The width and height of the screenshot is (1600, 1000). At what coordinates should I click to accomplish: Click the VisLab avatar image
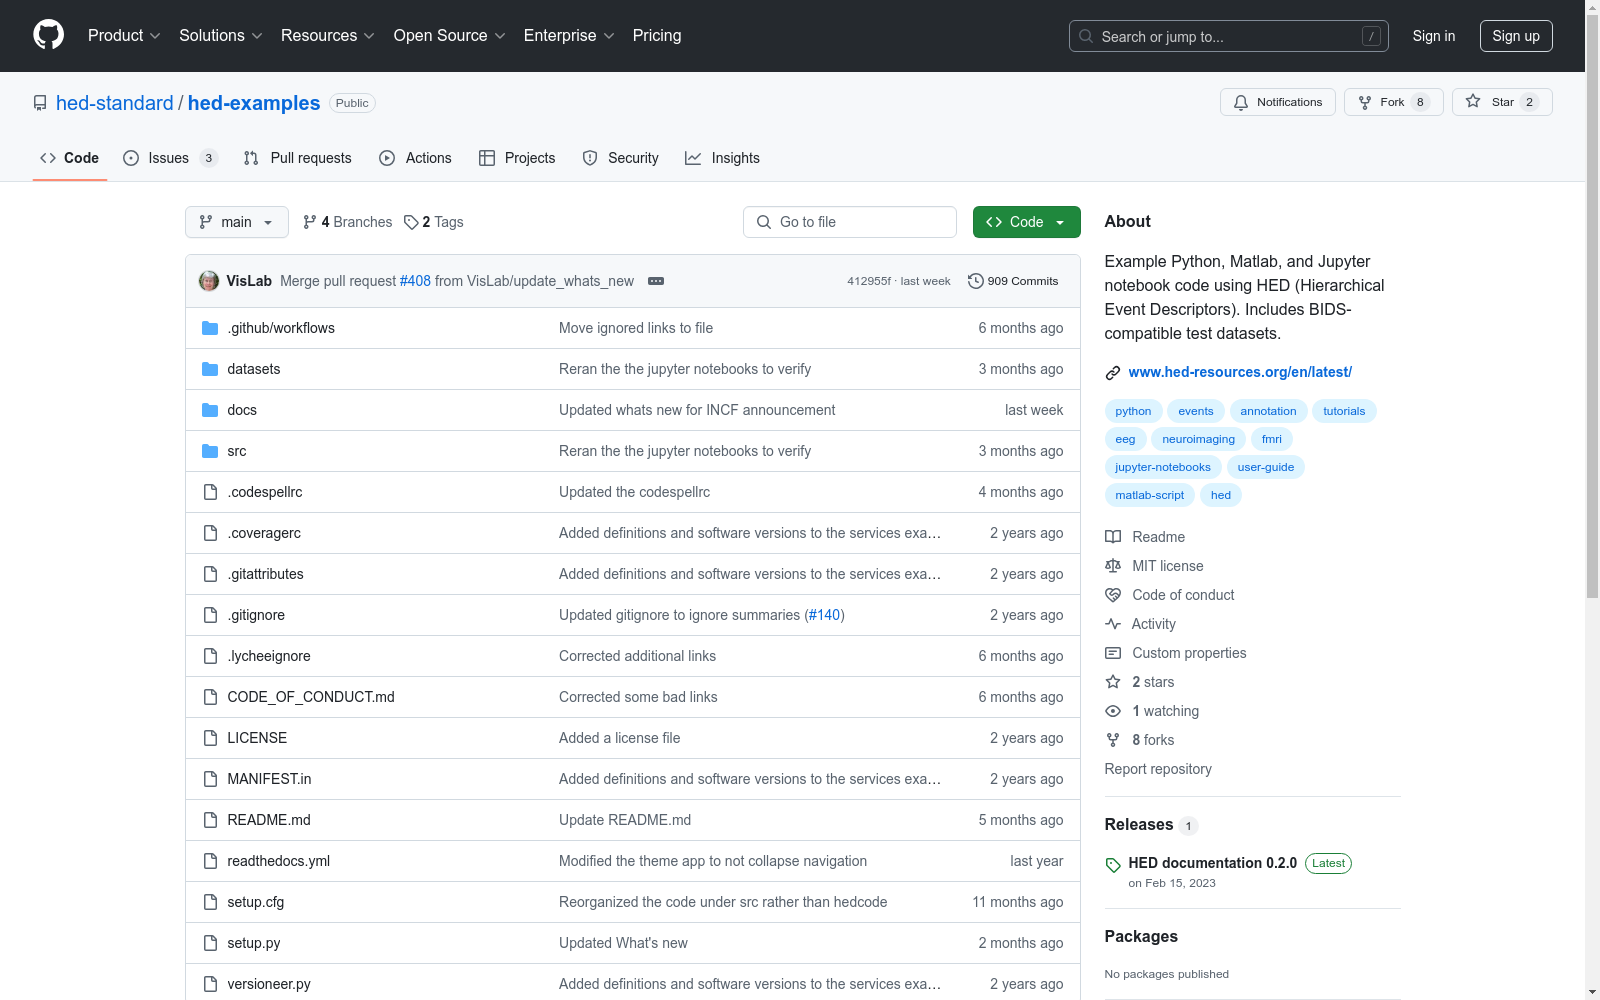click(x=209, y=281)
